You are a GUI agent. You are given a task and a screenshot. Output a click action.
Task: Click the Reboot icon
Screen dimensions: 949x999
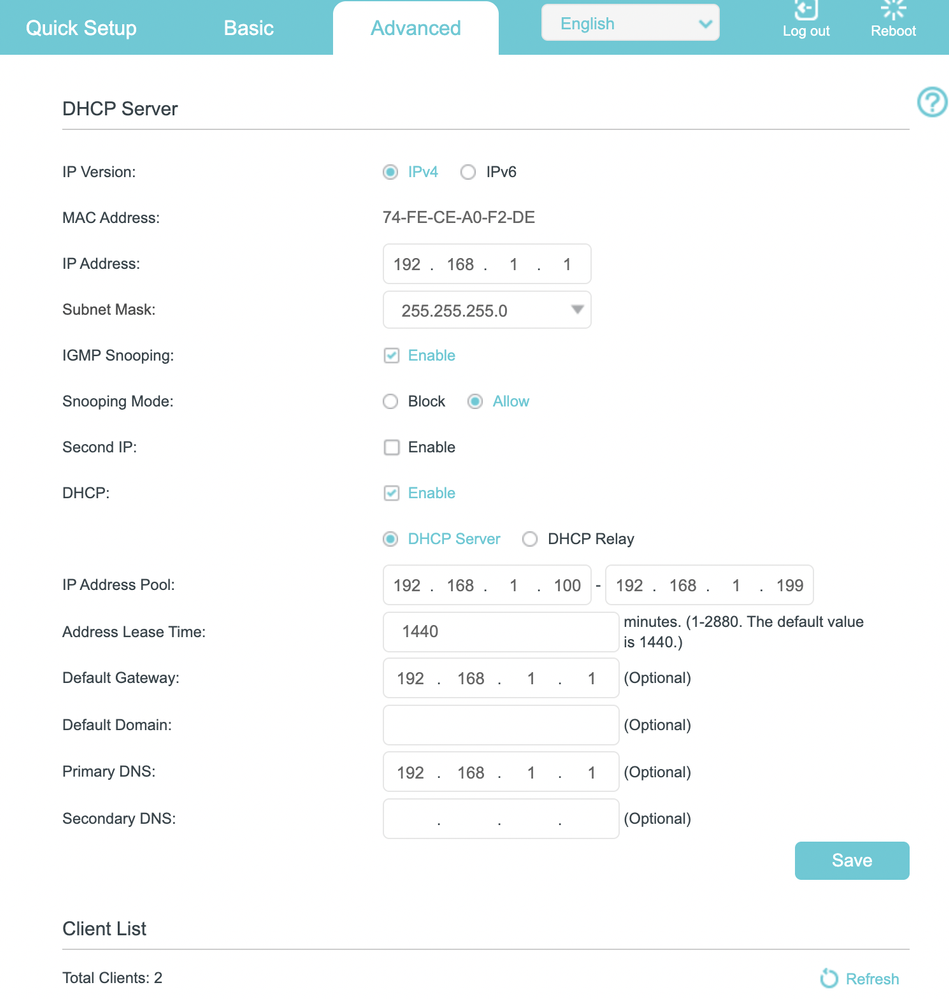point(893,11)
